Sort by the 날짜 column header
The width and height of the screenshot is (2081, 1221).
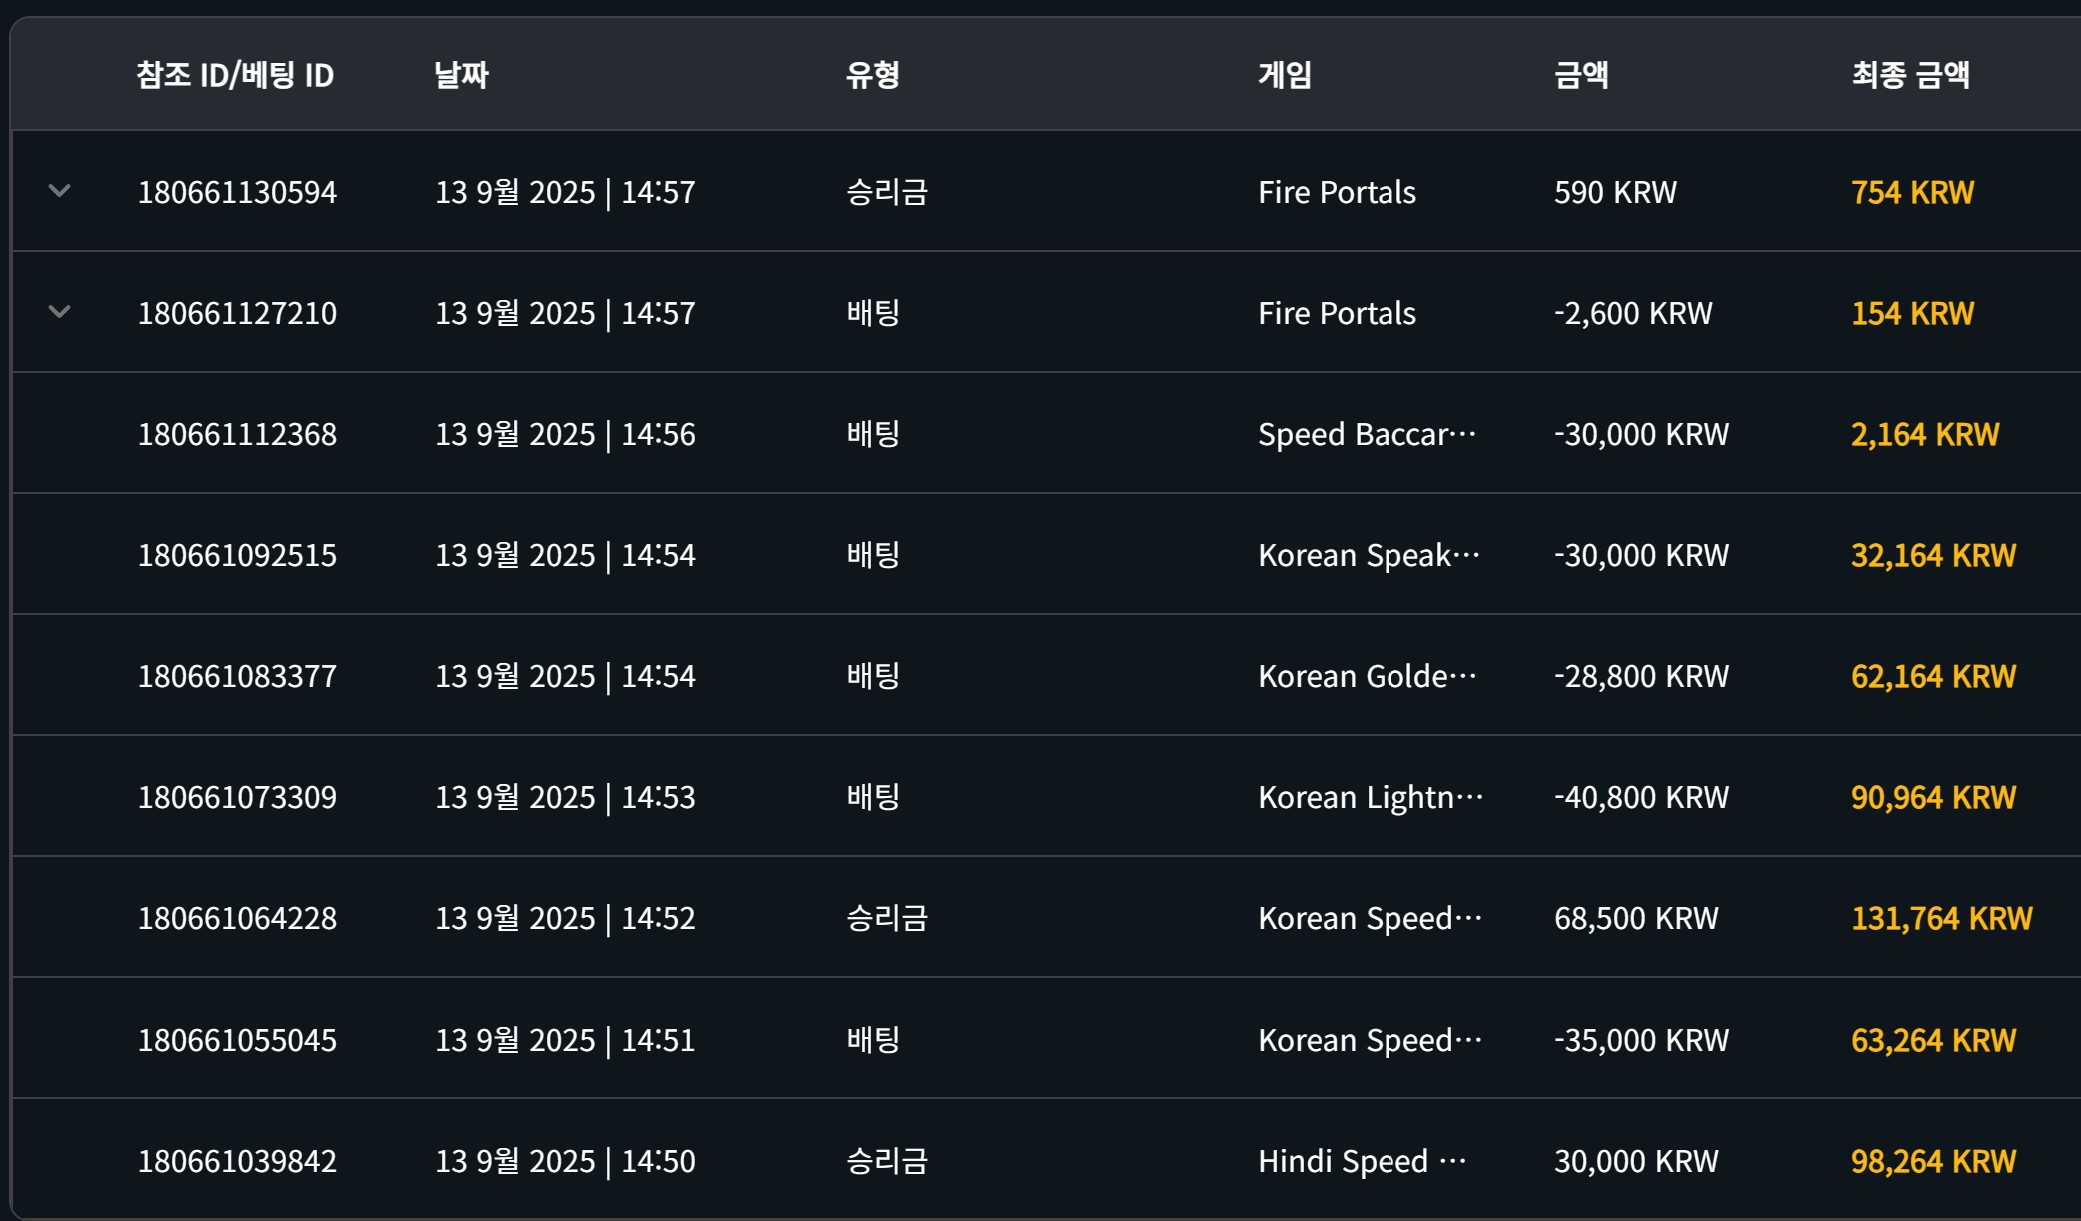461,75
